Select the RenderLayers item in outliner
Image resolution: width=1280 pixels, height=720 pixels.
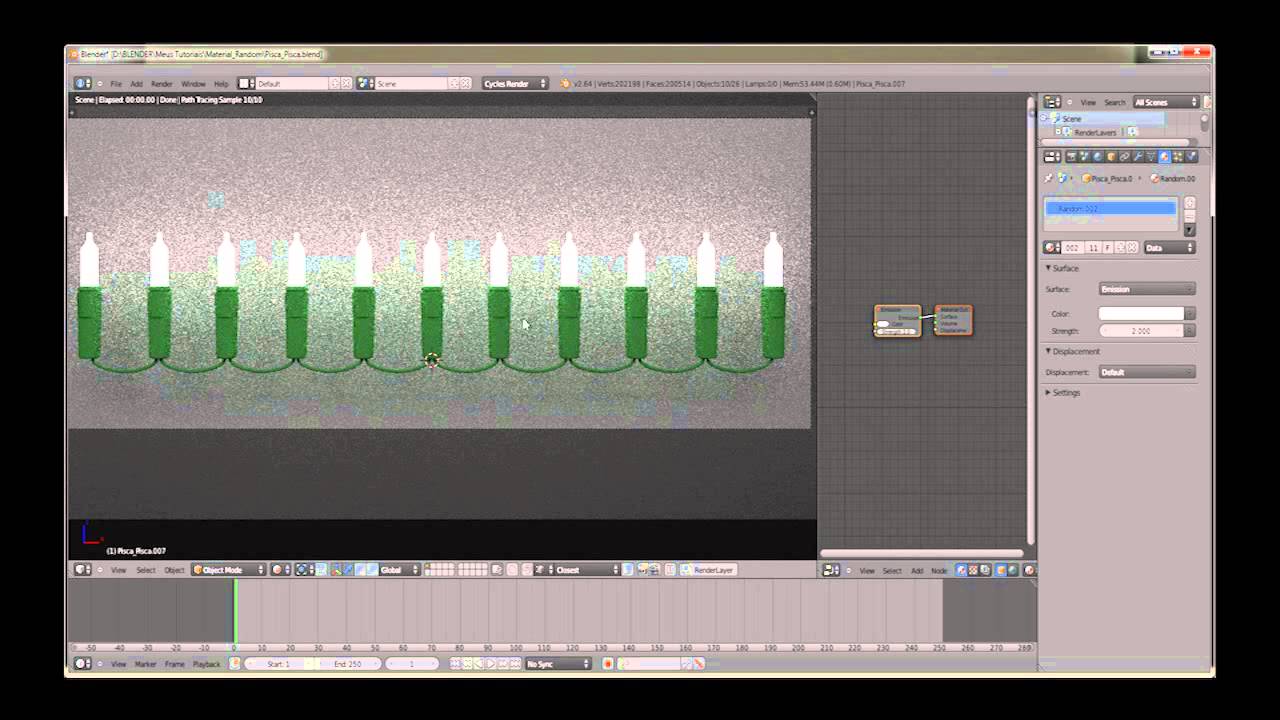(x=1095, y=132)
